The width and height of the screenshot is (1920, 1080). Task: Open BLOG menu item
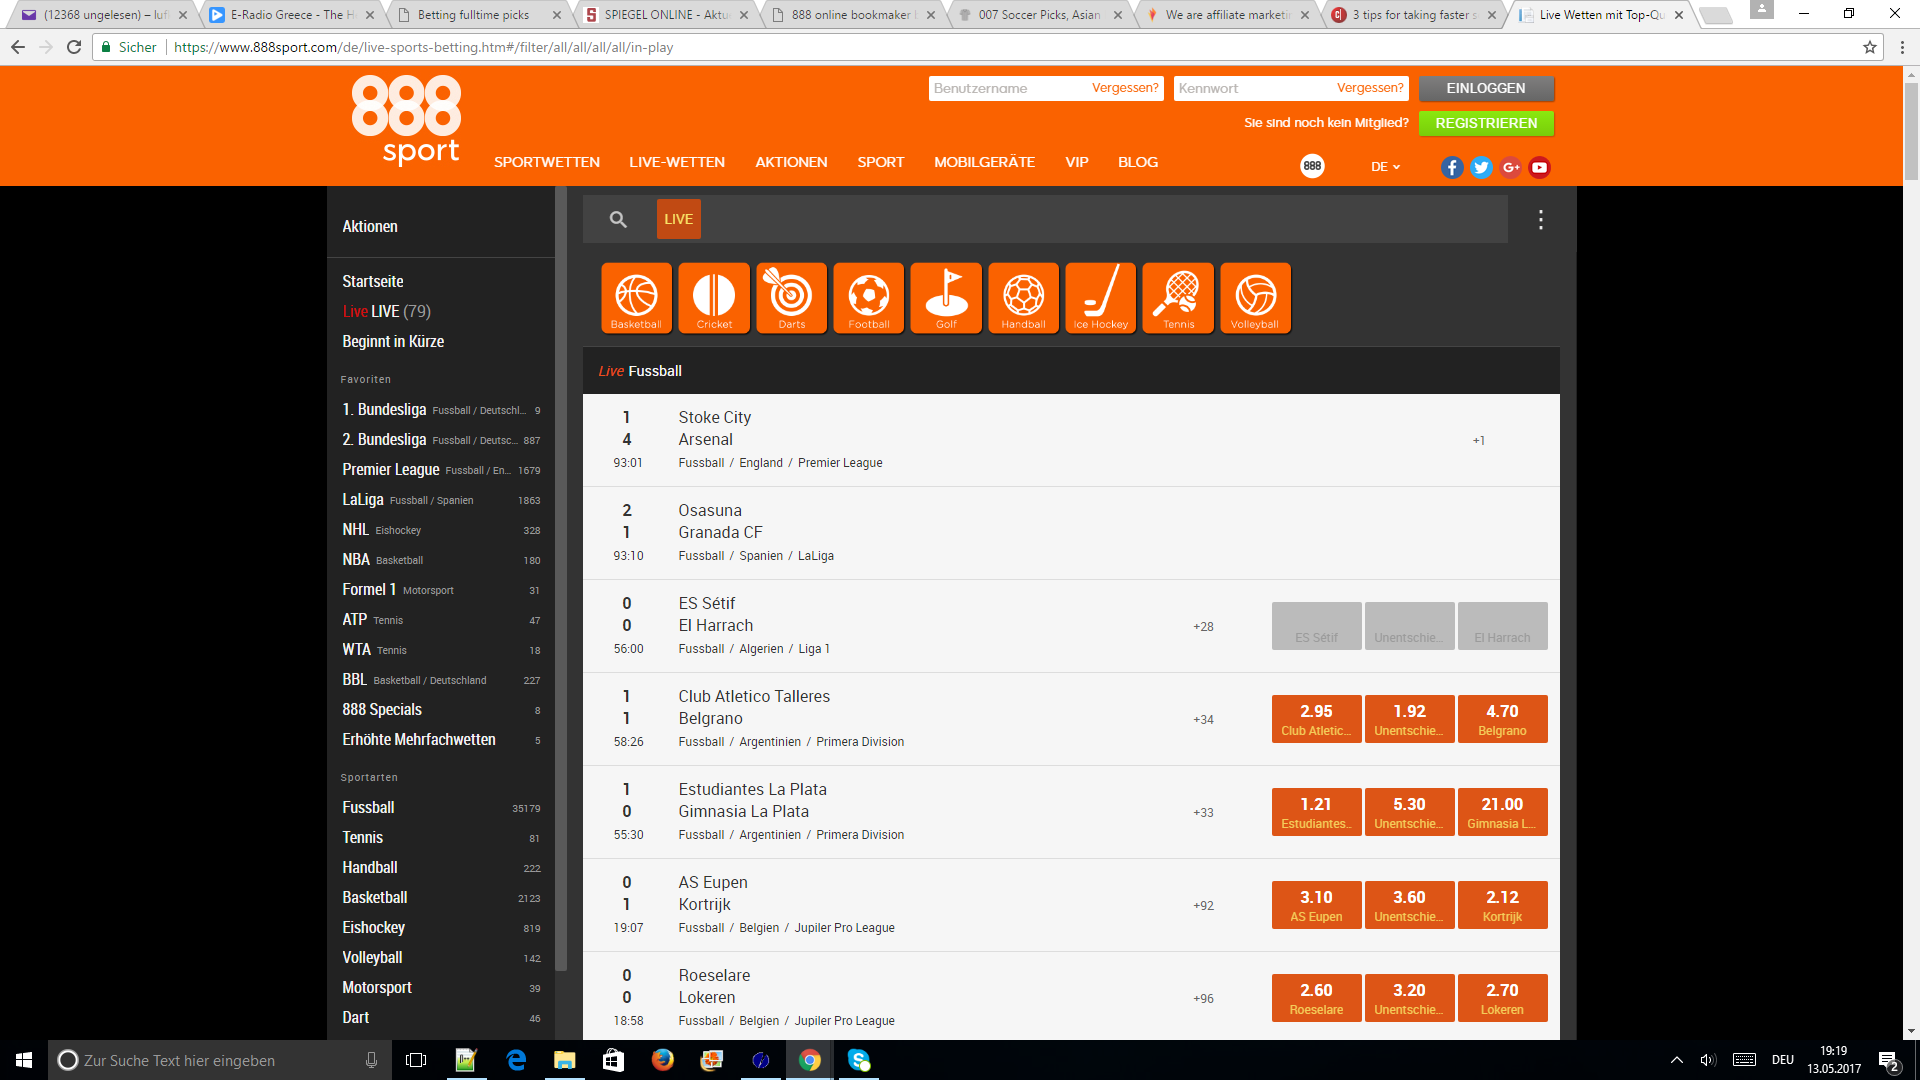(1138, 162)
